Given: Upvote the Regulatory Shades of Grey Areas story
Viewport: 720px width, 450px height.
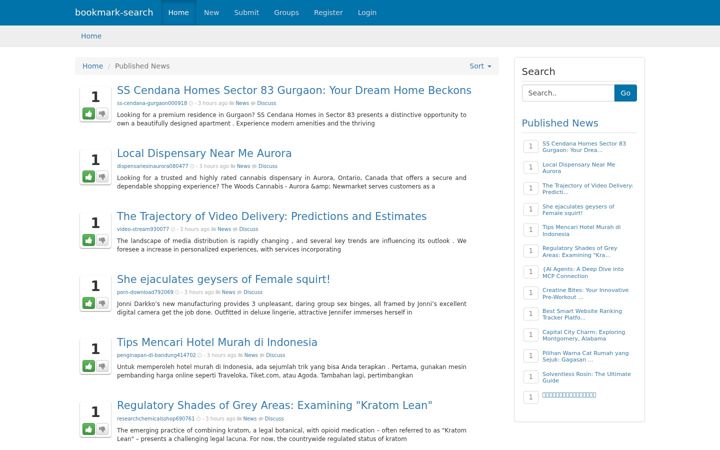Looking at the screenshot, I should [89, 429].
